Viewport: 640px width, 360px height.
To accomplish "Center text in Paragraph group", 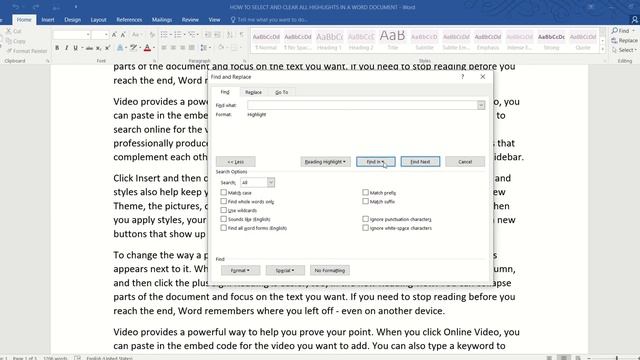I will point(173,48).
